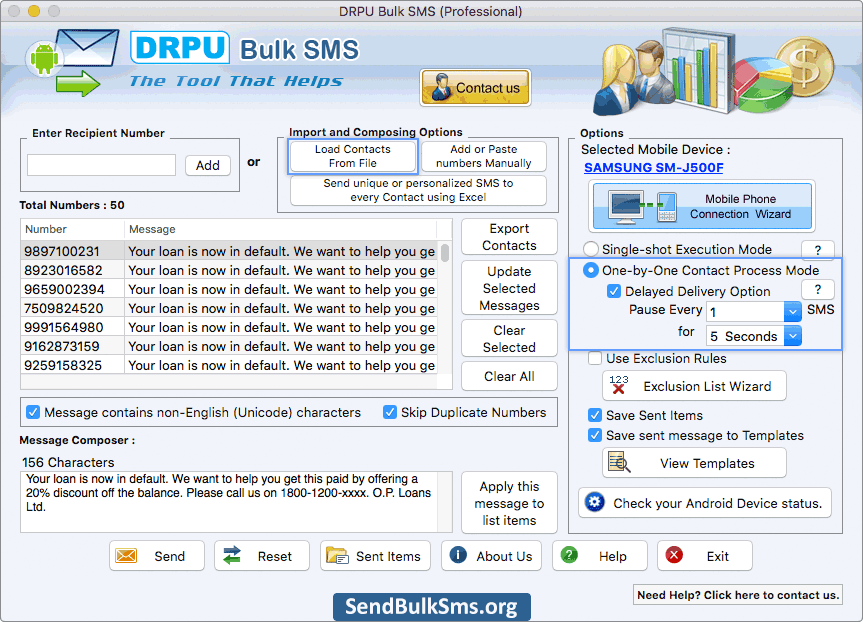Screen dimensions: 863x622
Task: Click Update Selected Messages button
Action: pyautogui.click(x=509, y=288)
